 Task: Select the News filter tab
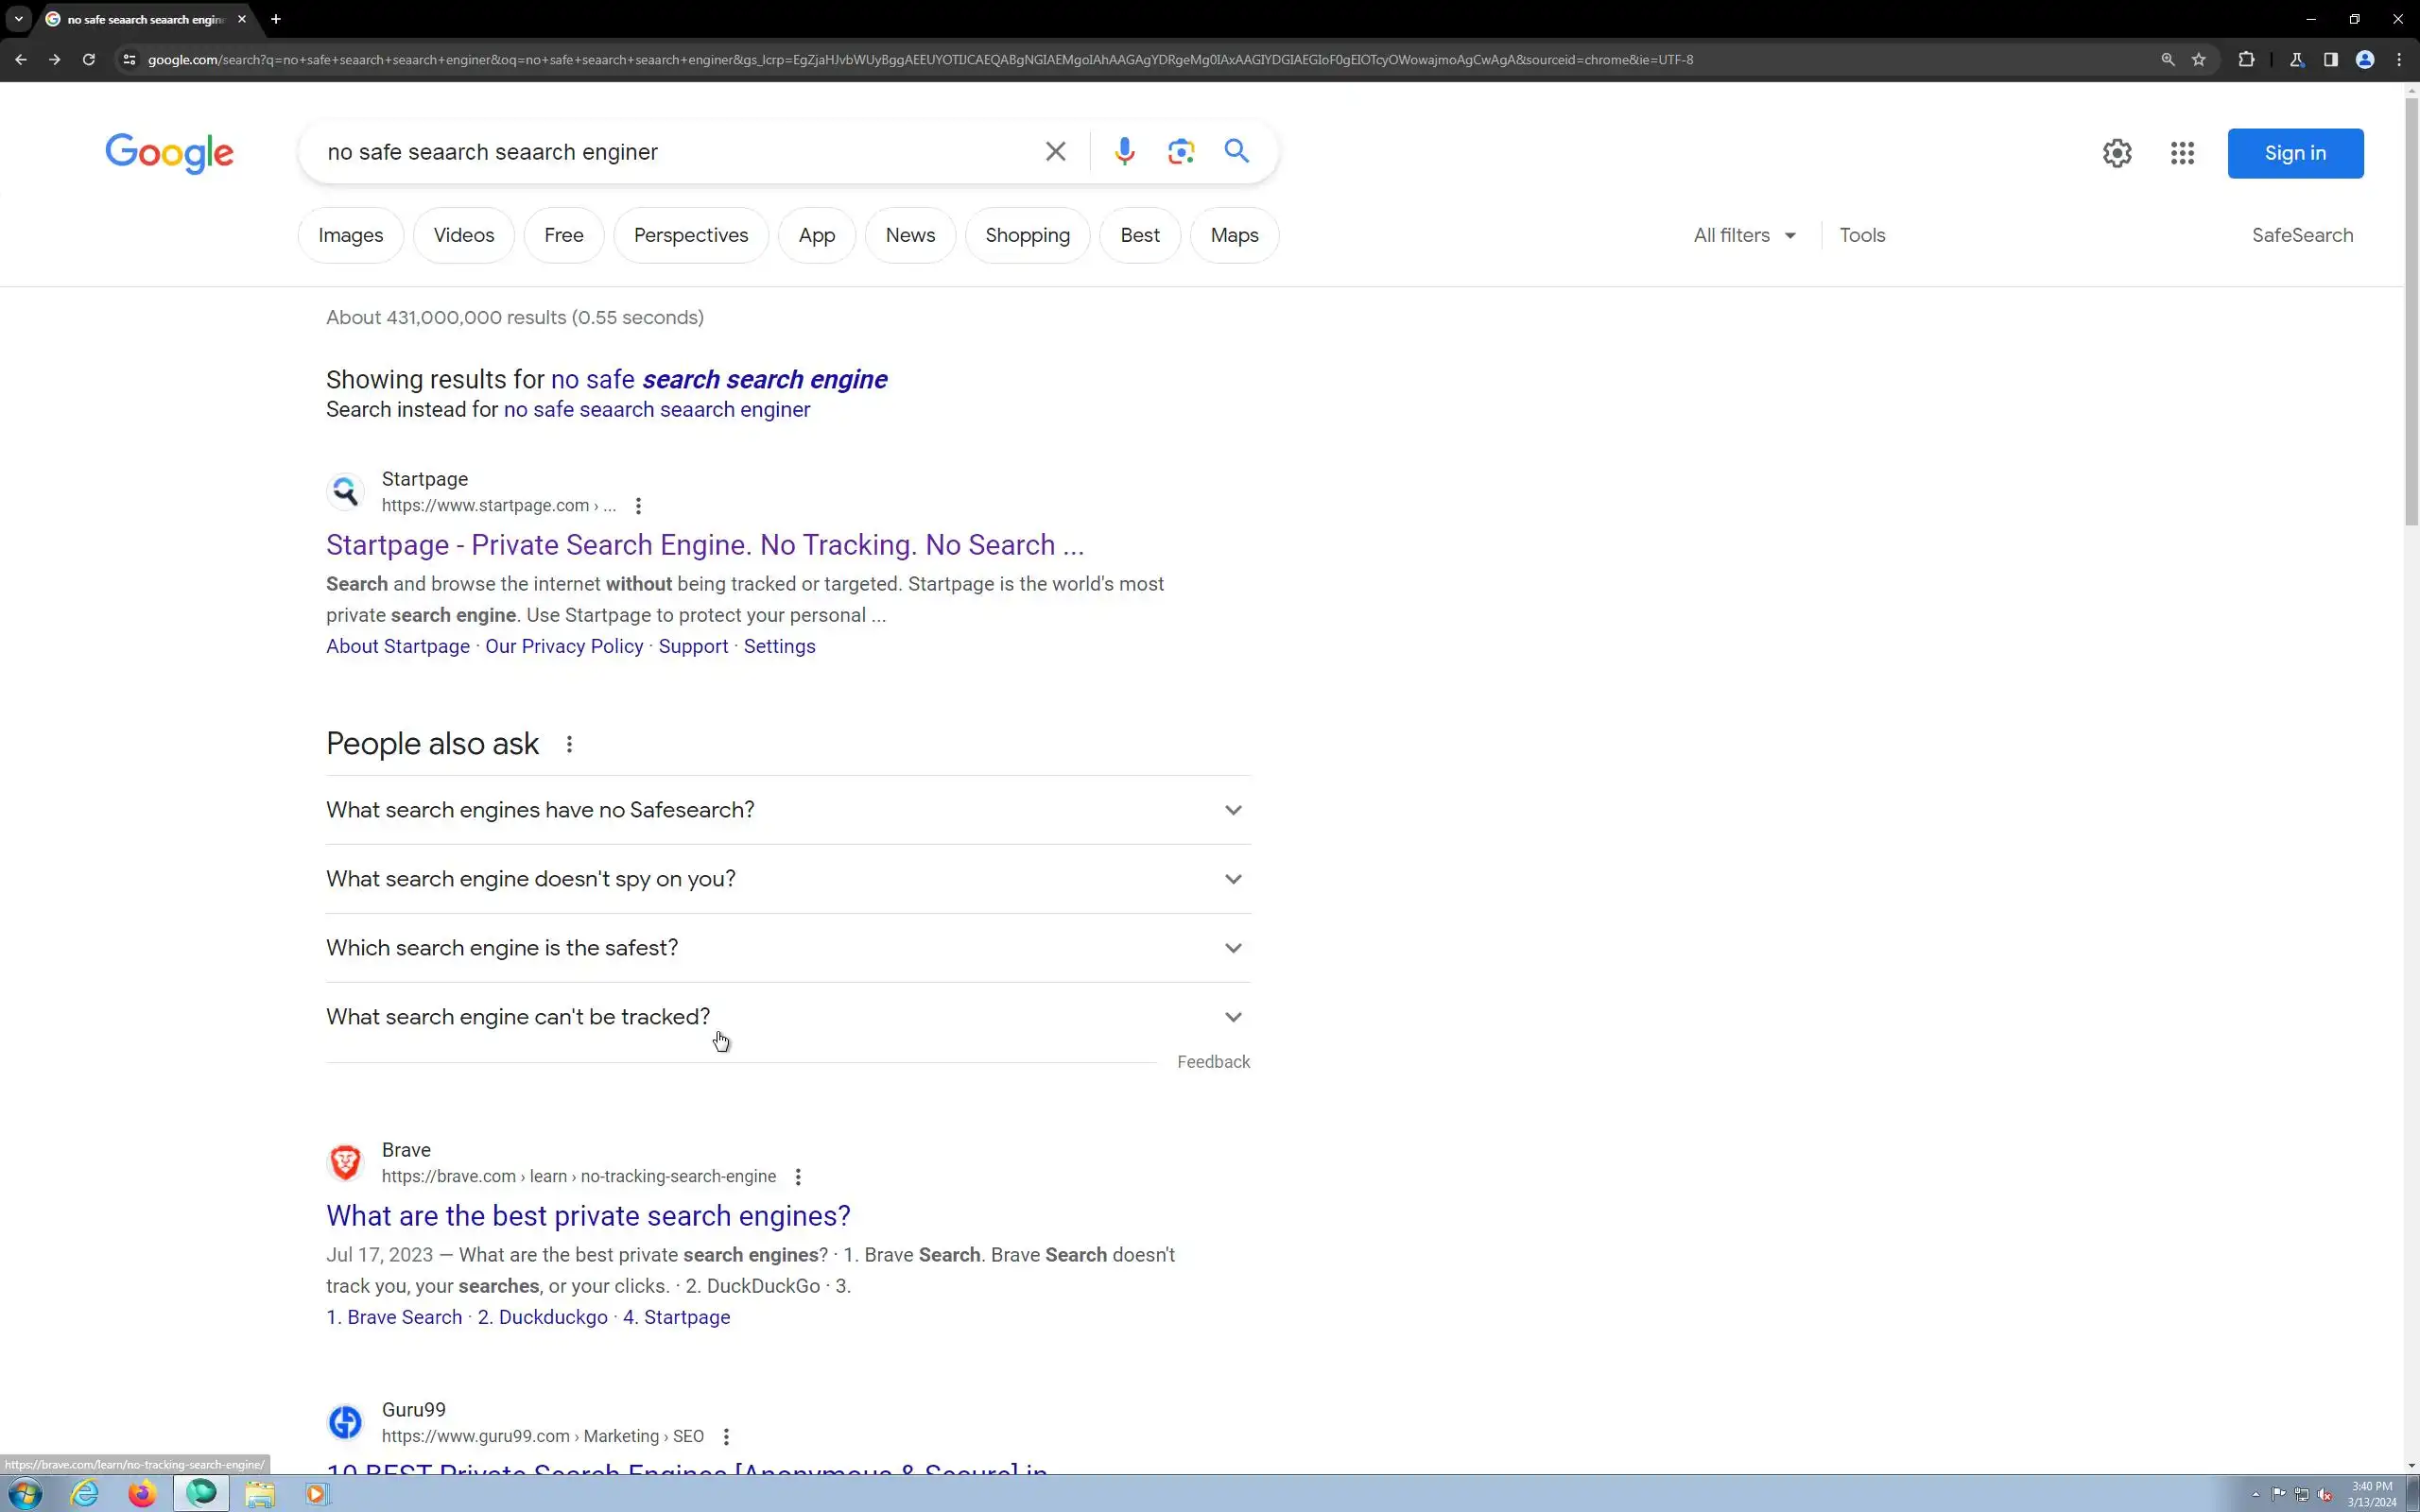pyautogui.click(x=909, y=235)
